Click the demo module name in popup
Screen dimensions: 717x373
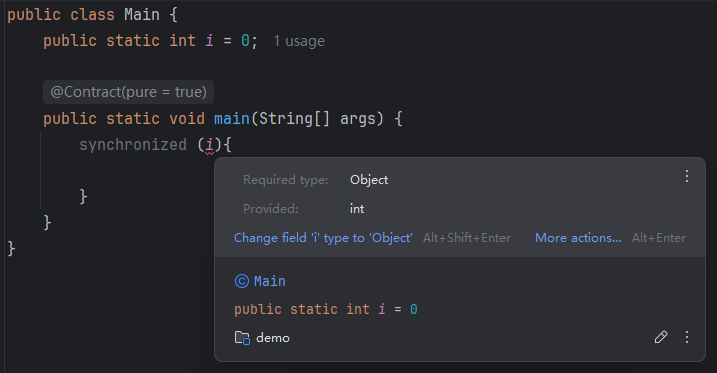point(273,338)
